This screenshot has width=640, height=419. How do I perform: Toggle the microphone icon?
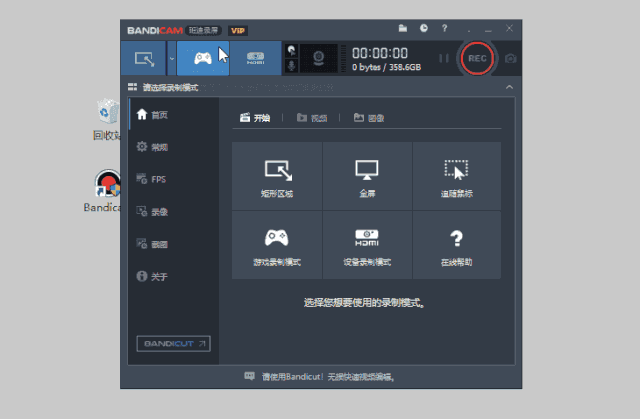(291, 66)
